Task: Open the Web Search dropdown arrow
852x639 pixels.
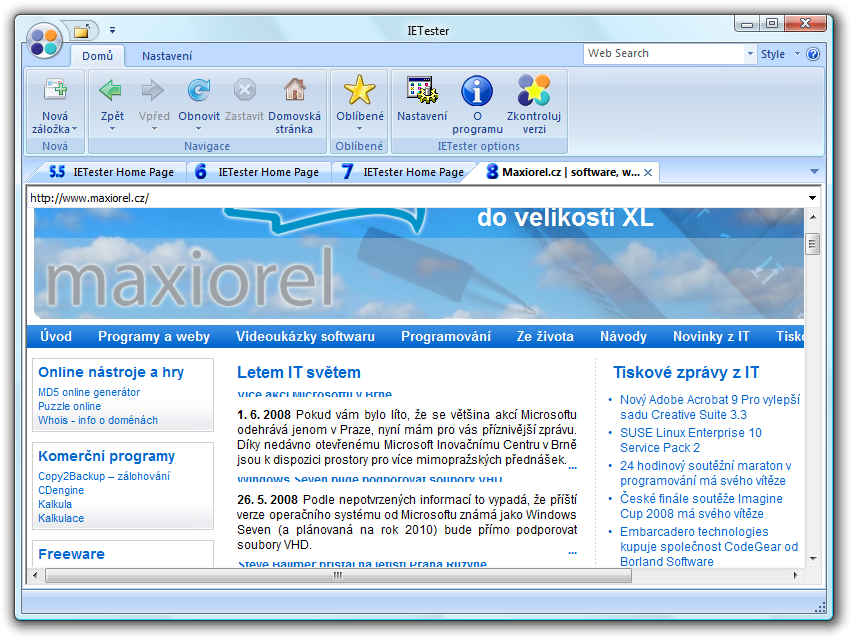Action: (x=750, y=54)
